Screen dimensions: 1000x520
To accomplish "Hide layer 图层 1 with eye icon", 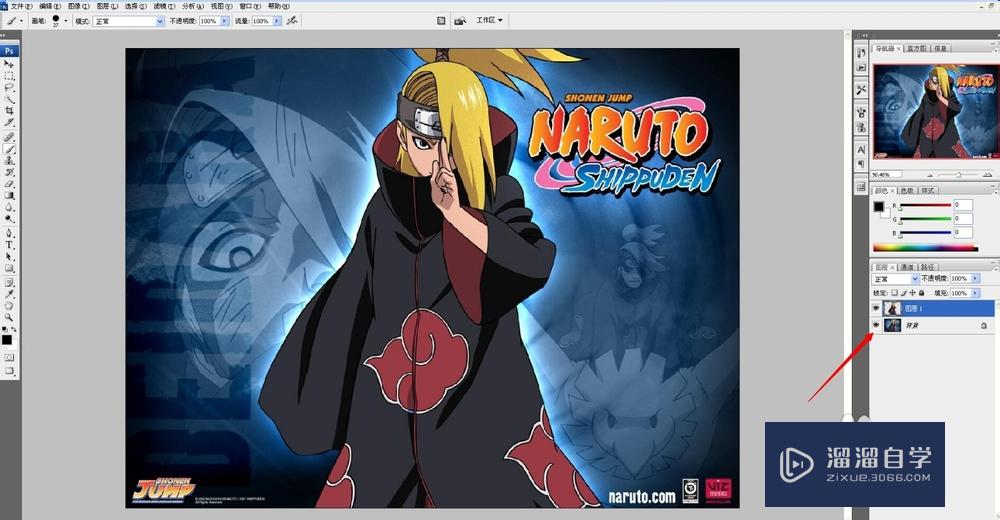I will (876, 308).
